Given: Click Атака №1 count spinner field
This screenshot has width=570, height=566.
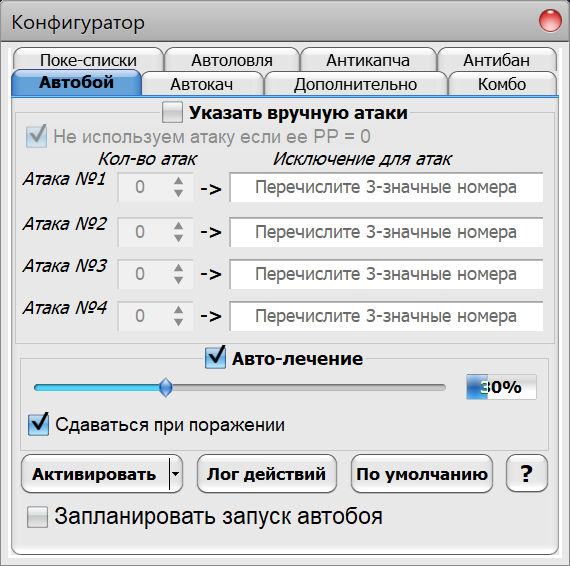Looking at the screenshot, I should 155,187.
